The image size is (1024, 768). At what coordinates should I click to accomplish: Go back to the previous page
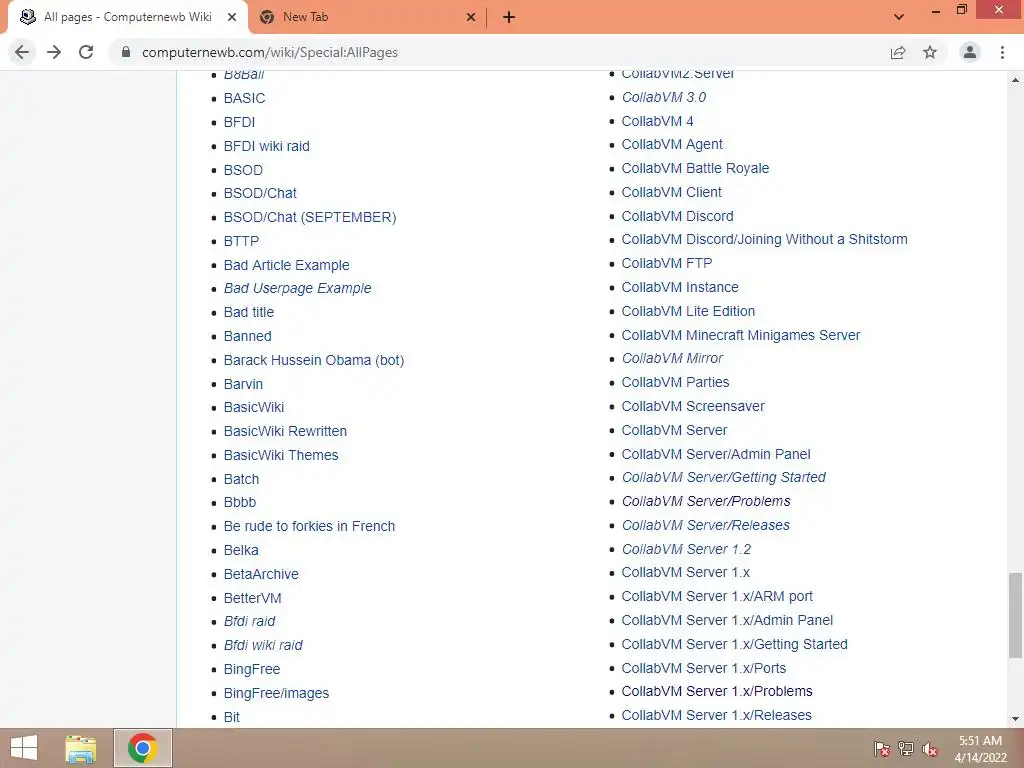(x=22, y=52)
